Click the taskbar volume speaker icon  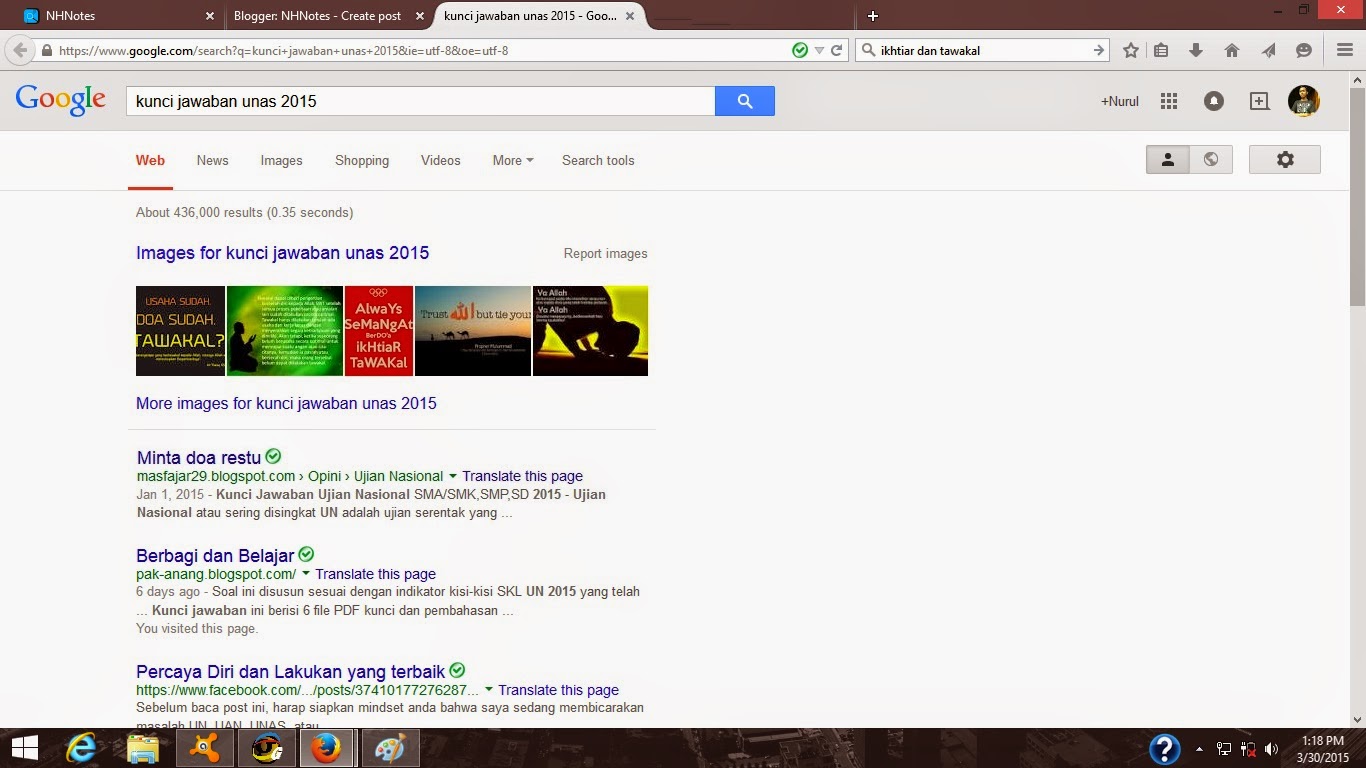tap(1271, 748)
